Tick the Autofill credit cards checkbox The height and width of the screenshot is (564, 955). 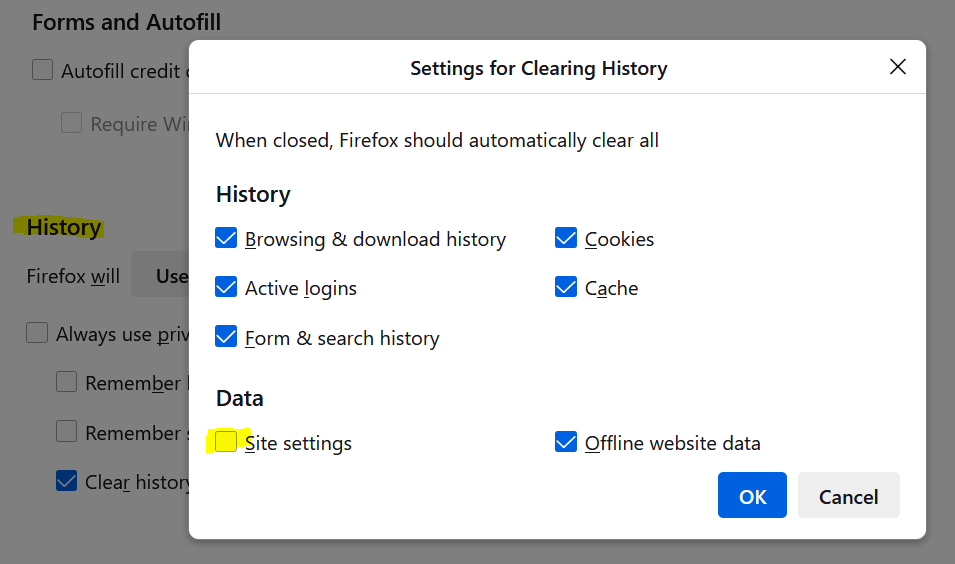(42, 70)
